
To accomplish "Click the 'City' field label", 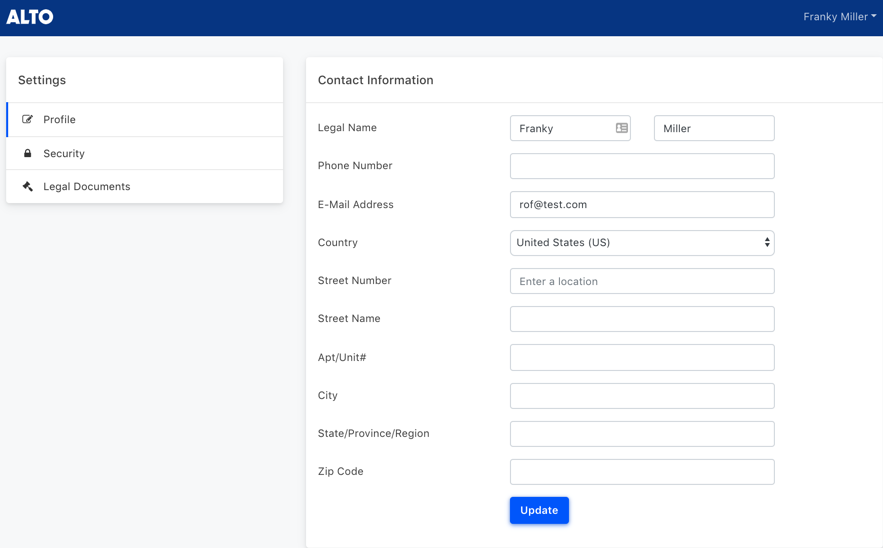I will click(x=327, y=395).
